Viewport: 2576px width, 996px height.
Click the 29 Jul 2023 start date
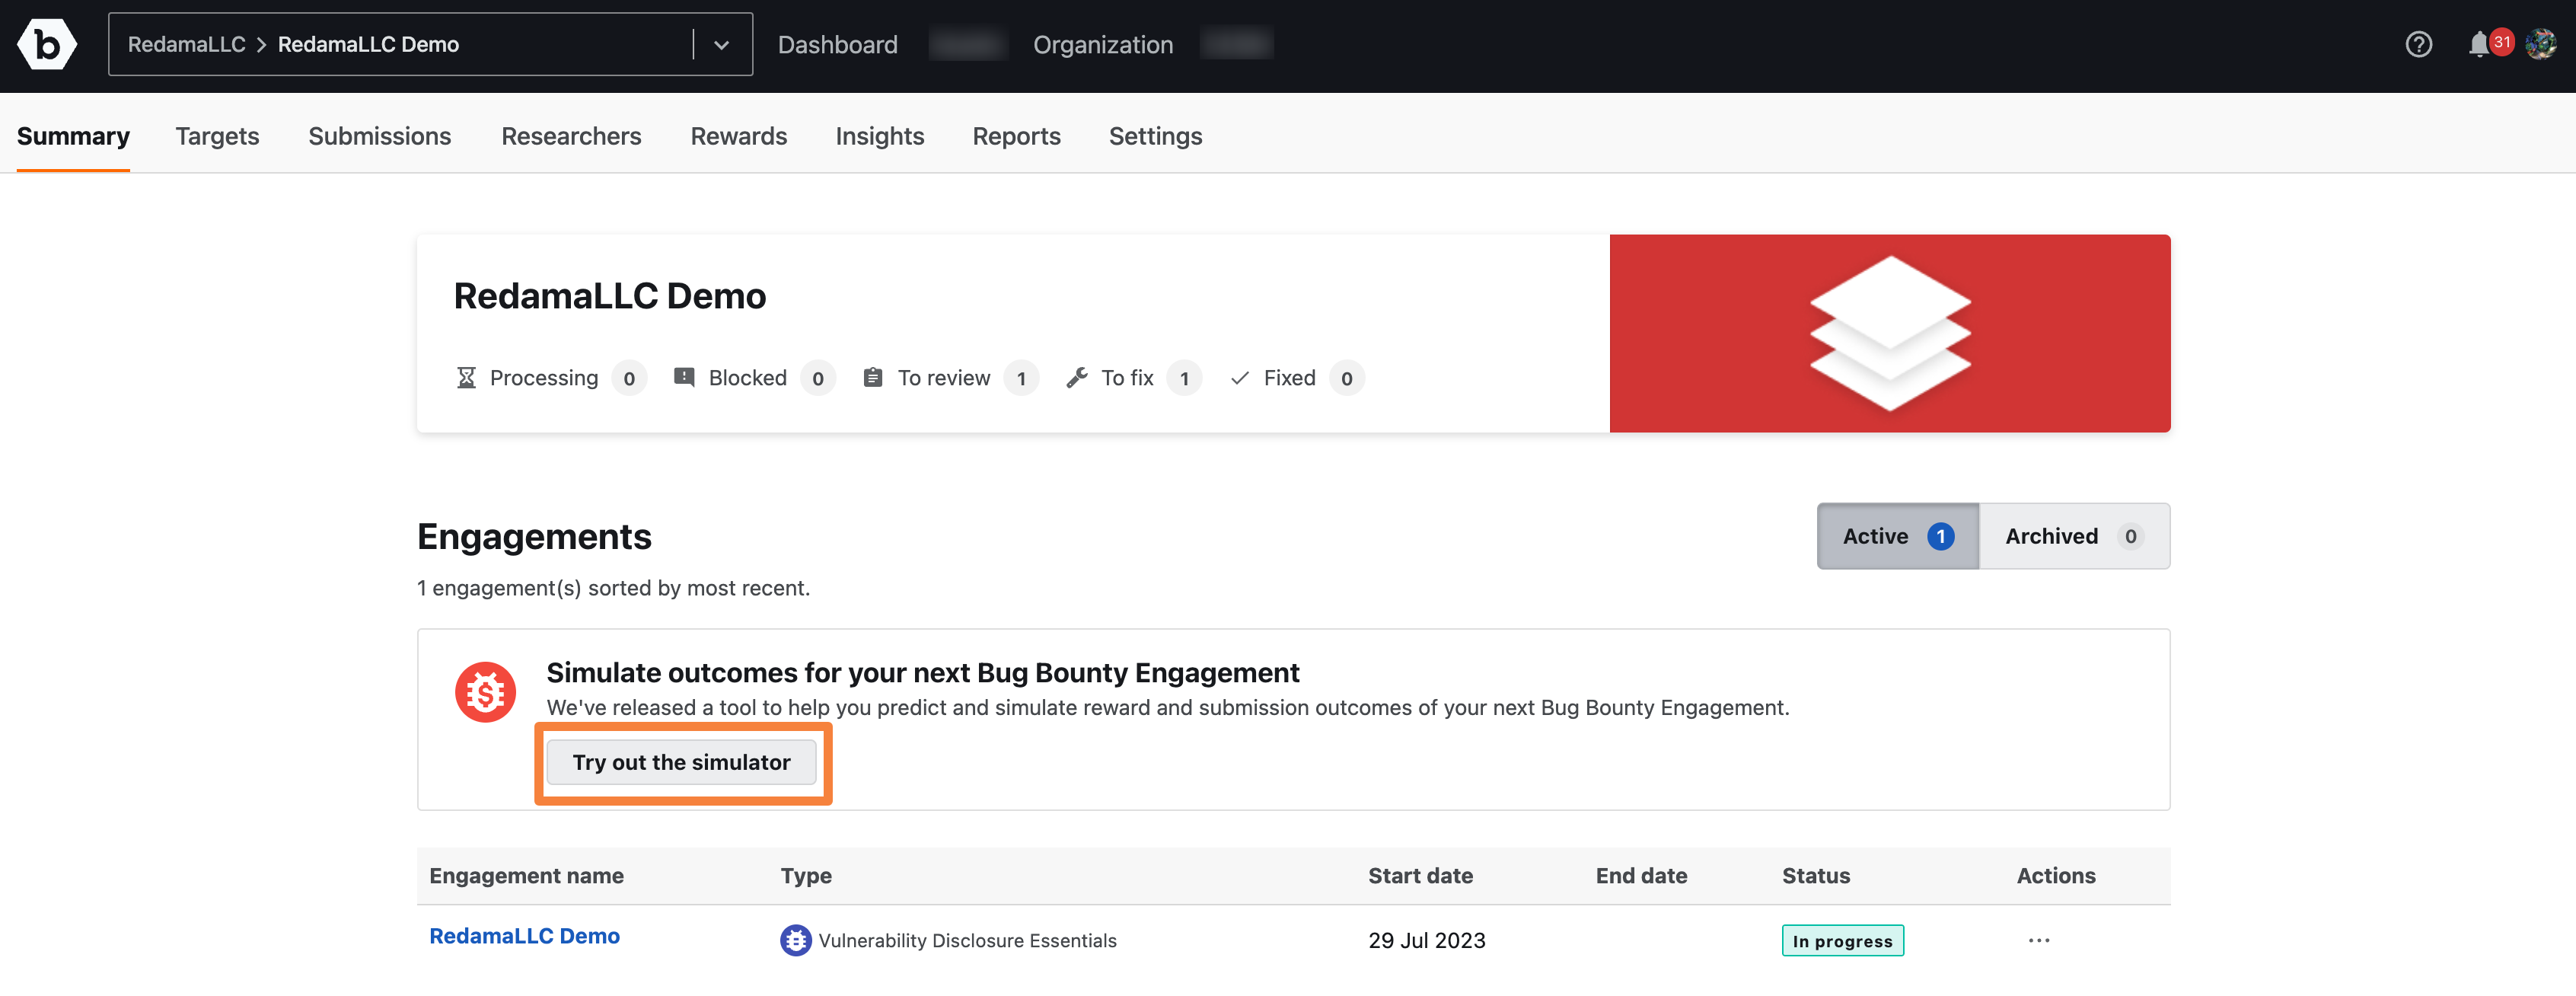point(1426,941)
